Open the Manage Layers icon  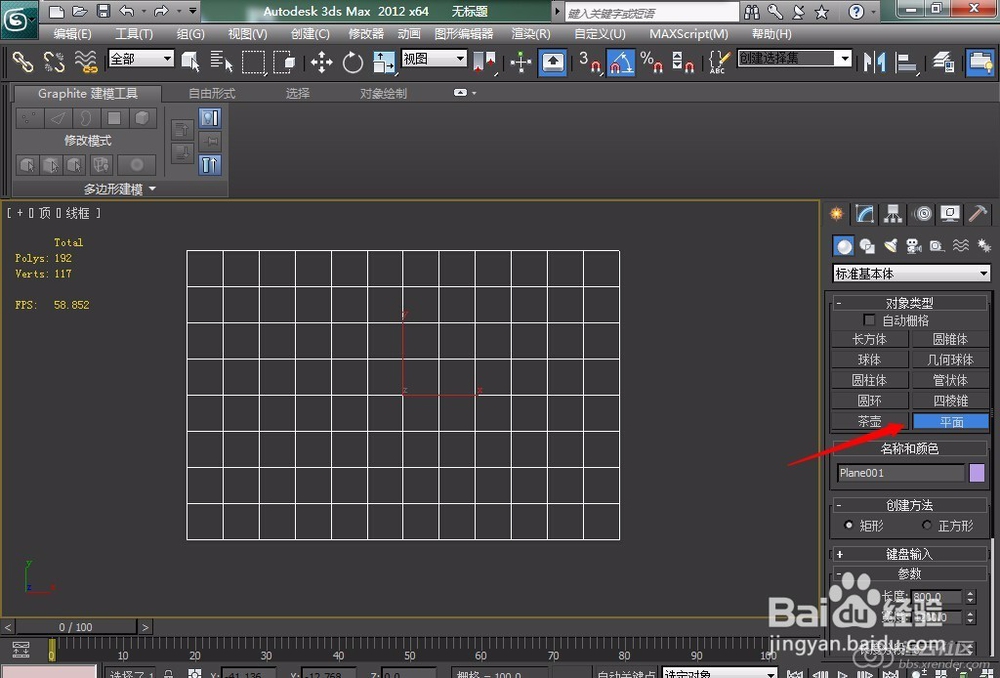click(943, 62)
